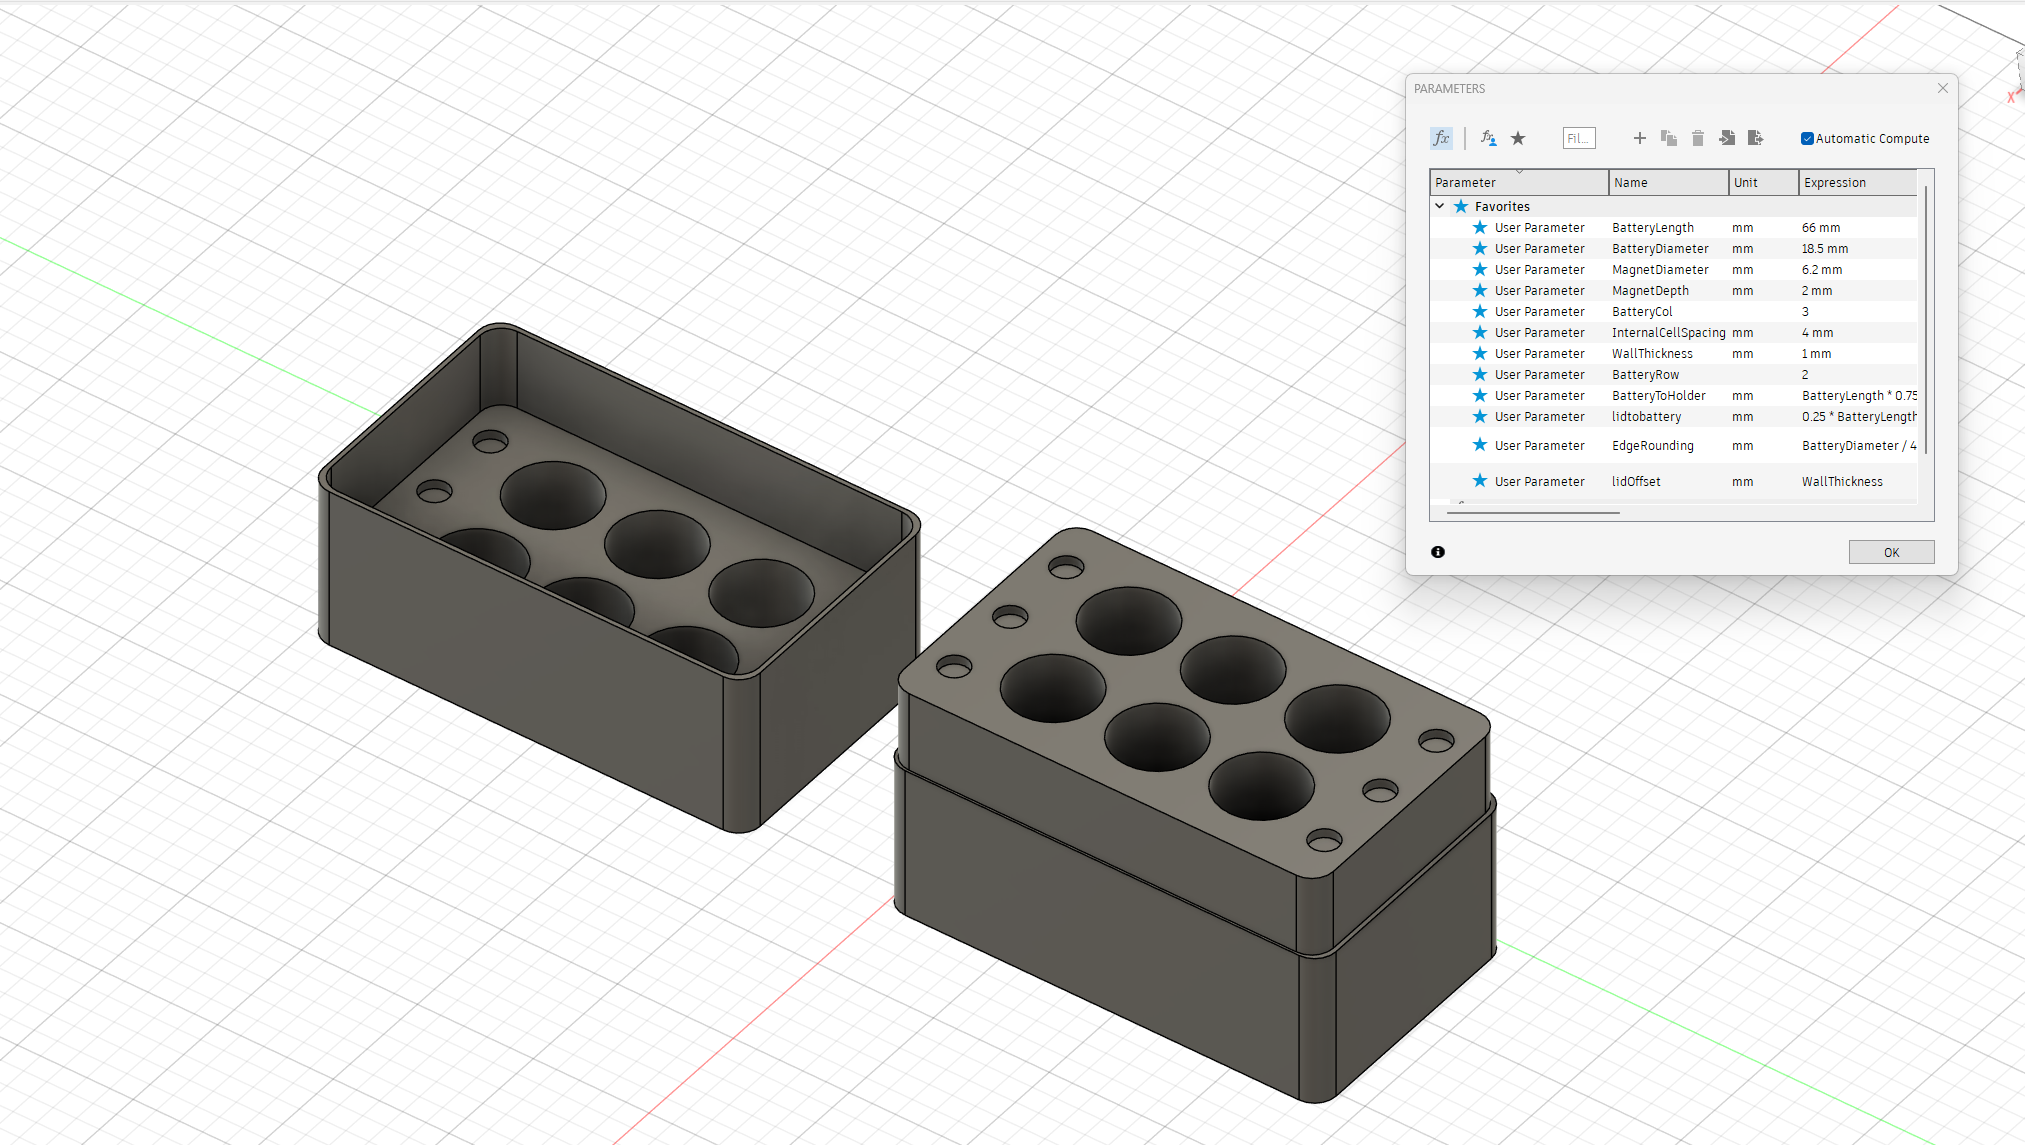Image resolution: width=2025 pixels, height=1145 pixels.
Task: Edit the '0.25 * BatteryLength' expression
Action: 1859,417
